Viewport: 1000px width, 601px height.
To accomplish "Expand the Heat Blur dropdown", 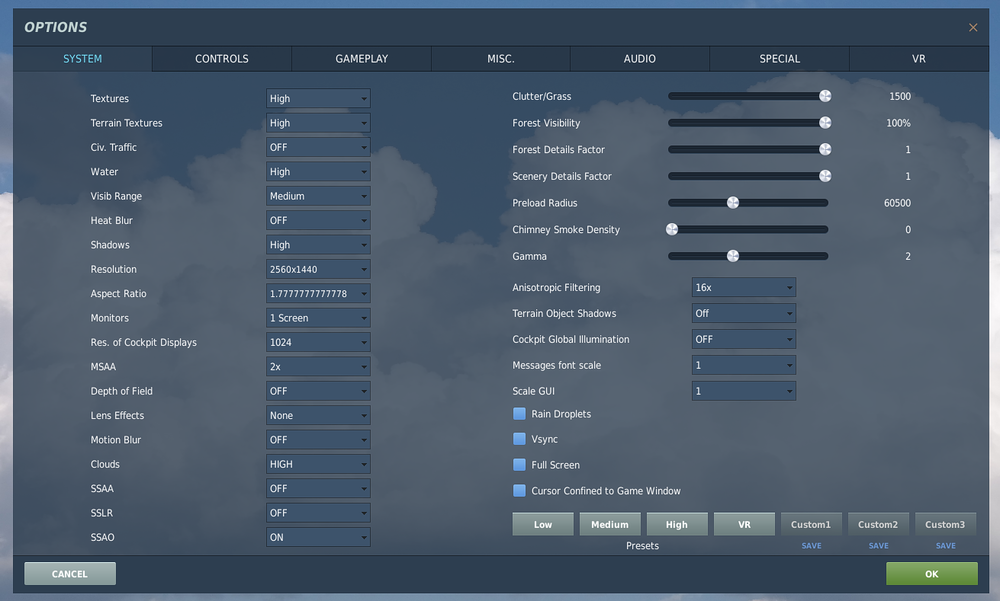I will (x=318, y=220).
